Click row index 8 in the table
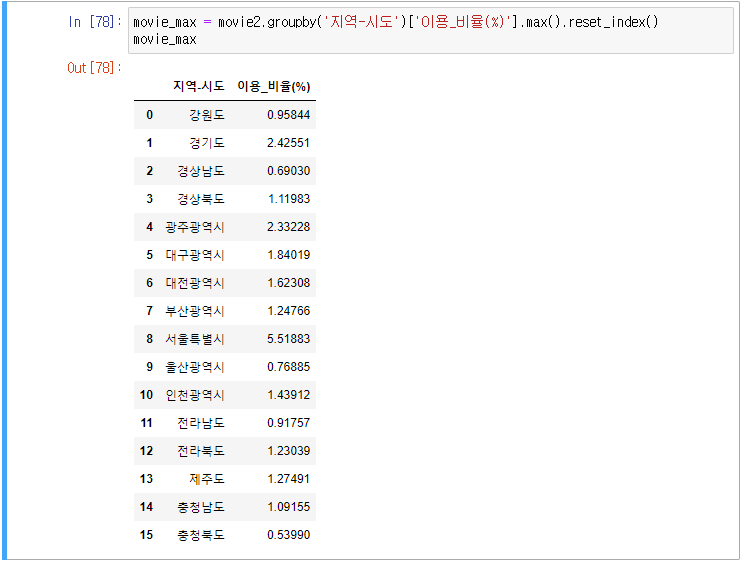 149,339
